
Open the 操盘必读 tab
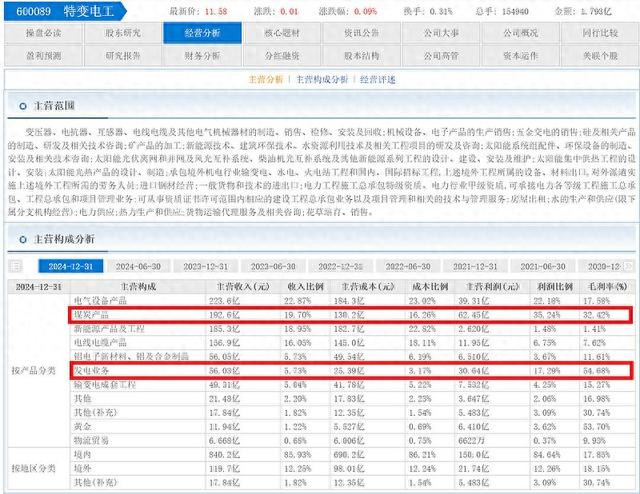pyautogui.click(x=43, y=33)
